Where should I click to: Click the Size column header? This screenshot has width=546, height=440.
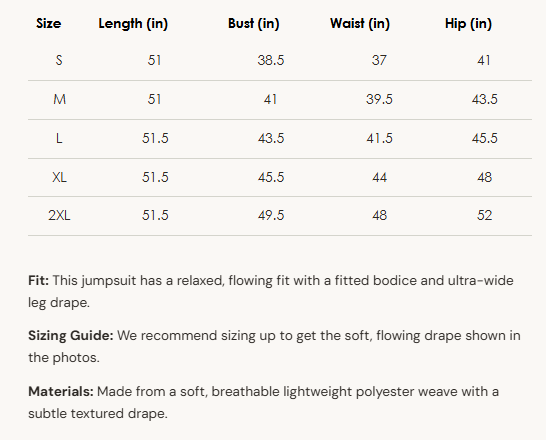coord(49,24)
